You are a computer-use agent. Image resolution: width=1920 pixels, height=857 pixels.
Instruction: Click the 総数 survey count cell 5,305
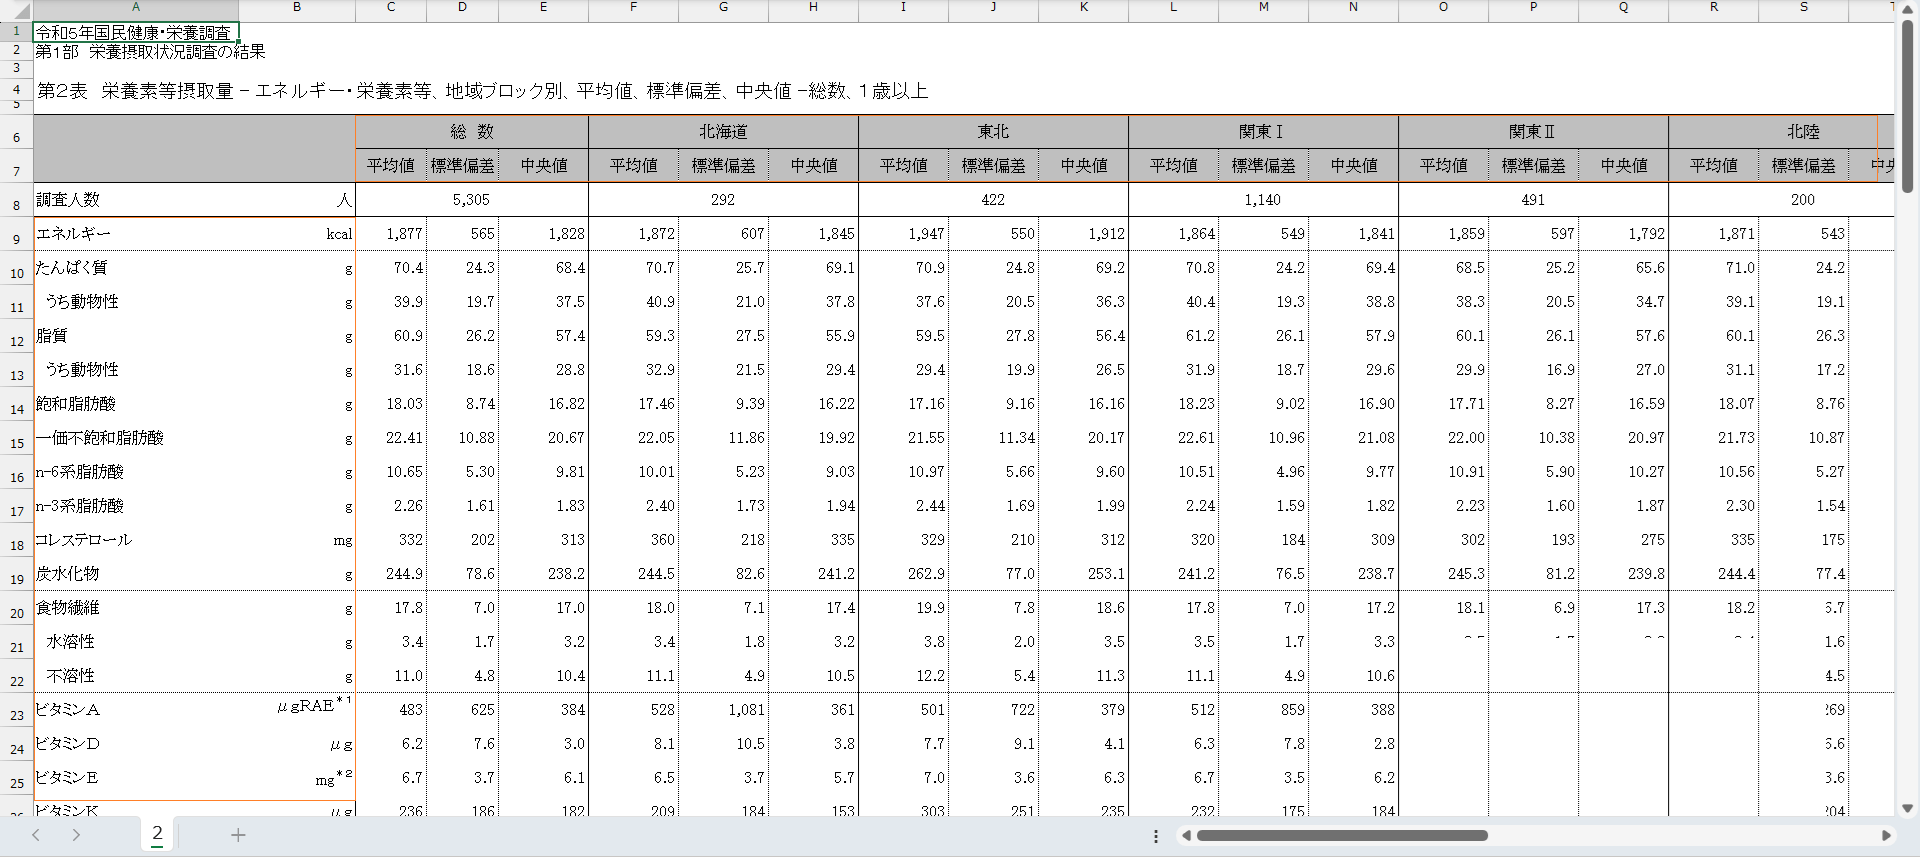[x=471, y=200]
